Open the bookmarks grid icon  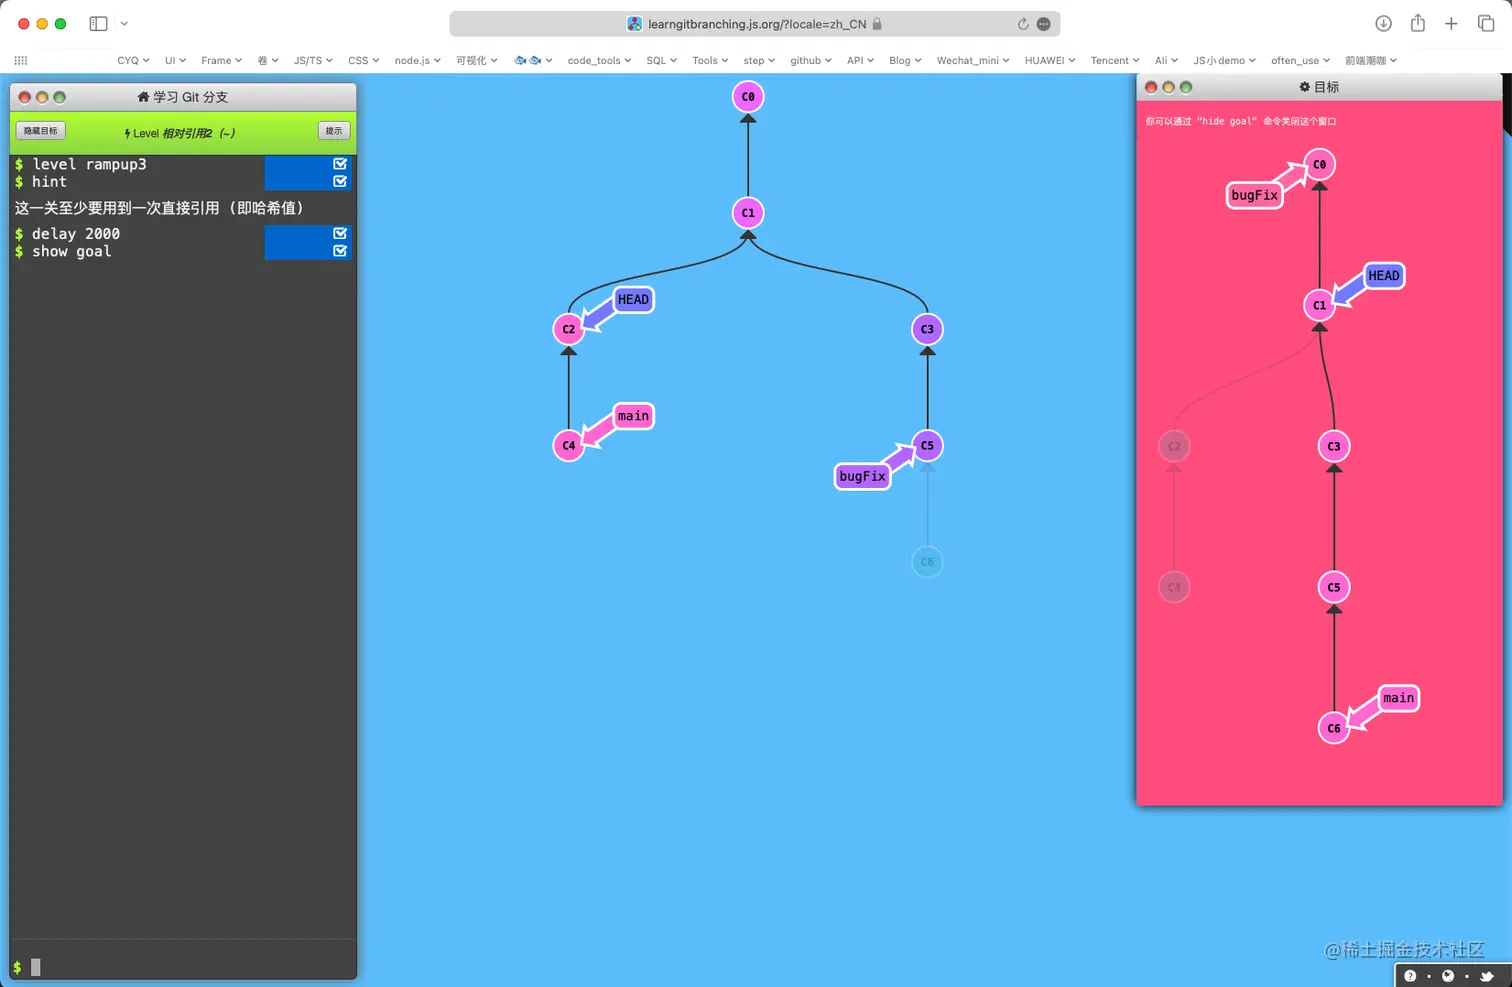20,61
